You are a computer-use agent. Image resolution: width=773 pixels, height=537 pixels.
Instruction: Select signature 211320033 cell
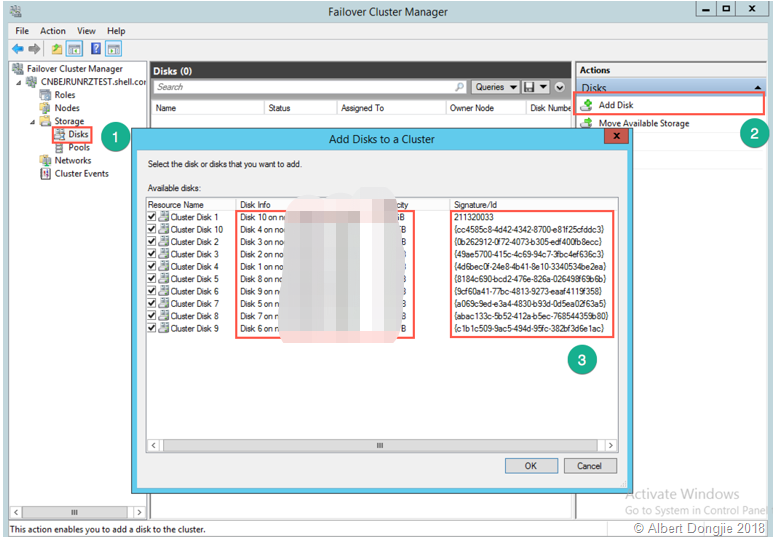coord(474,217)
